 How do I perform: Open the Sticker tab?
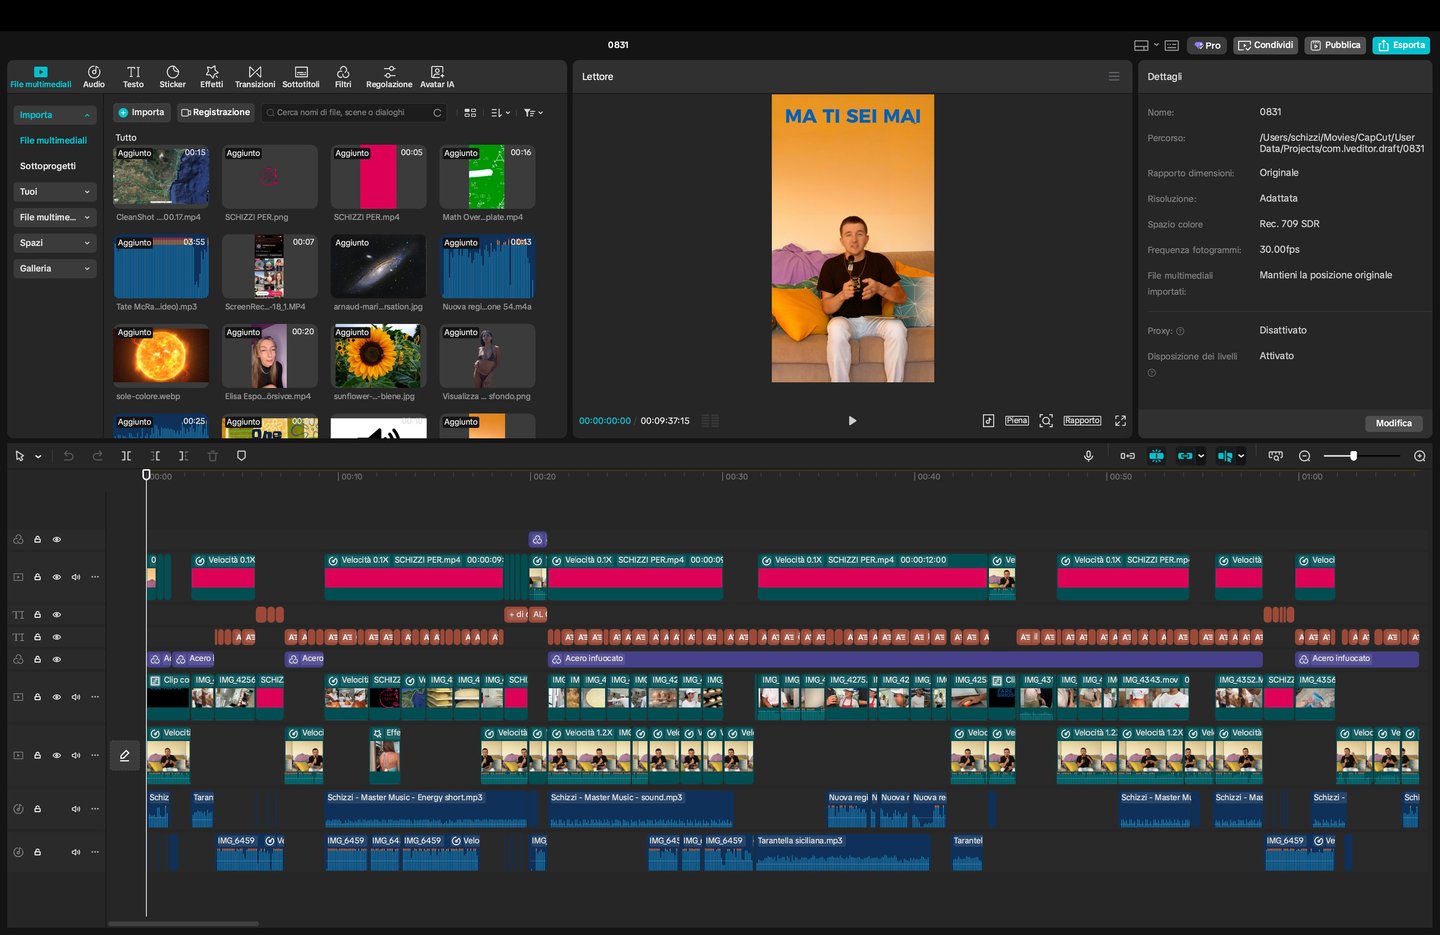point(172,77)
